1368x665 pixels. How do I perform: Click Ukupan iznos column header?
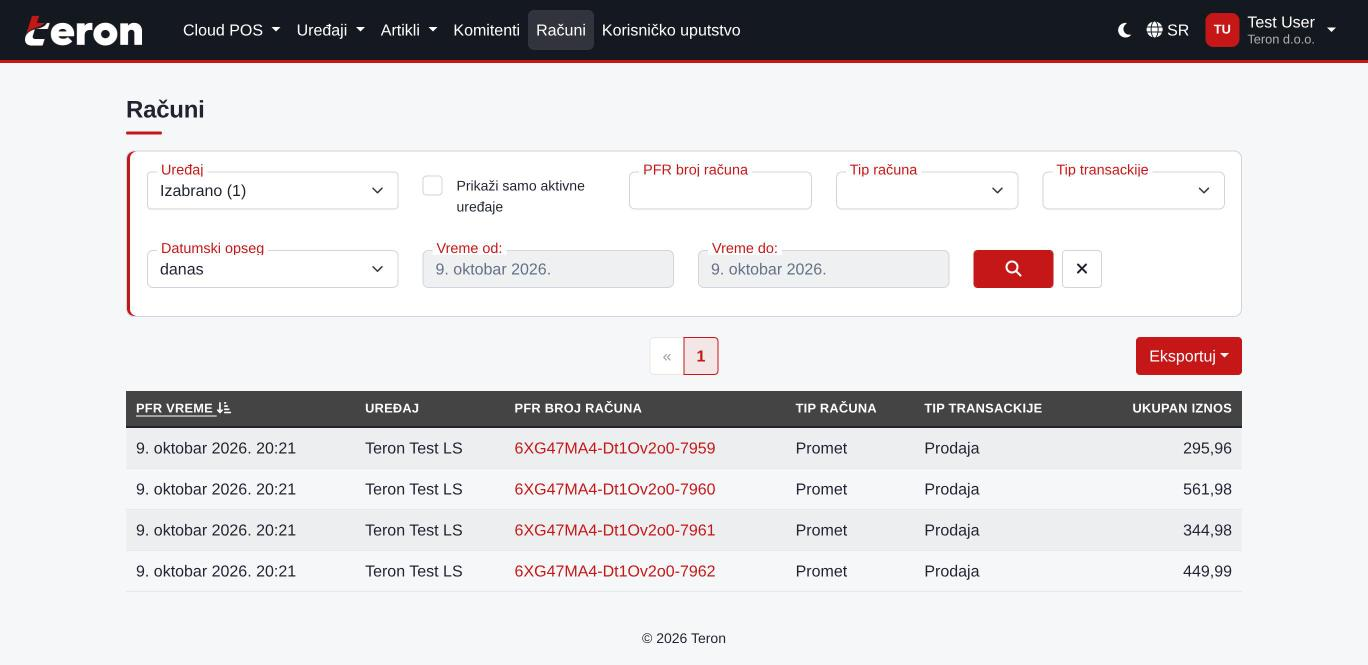point(1182,408)
